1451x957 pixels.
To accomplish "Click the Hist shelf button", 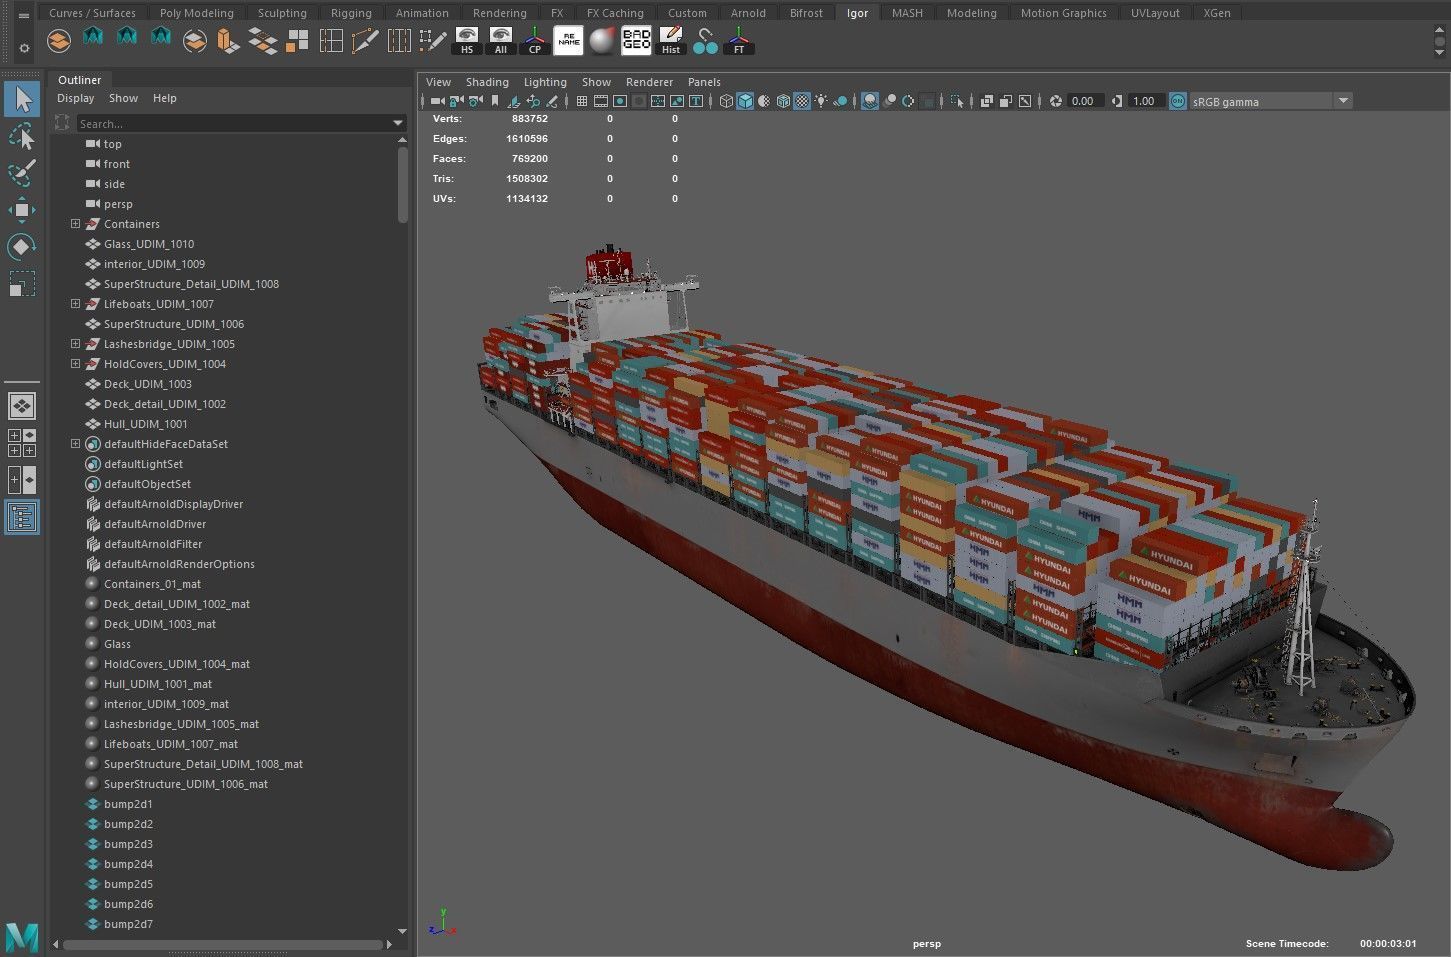I will 670,41.
